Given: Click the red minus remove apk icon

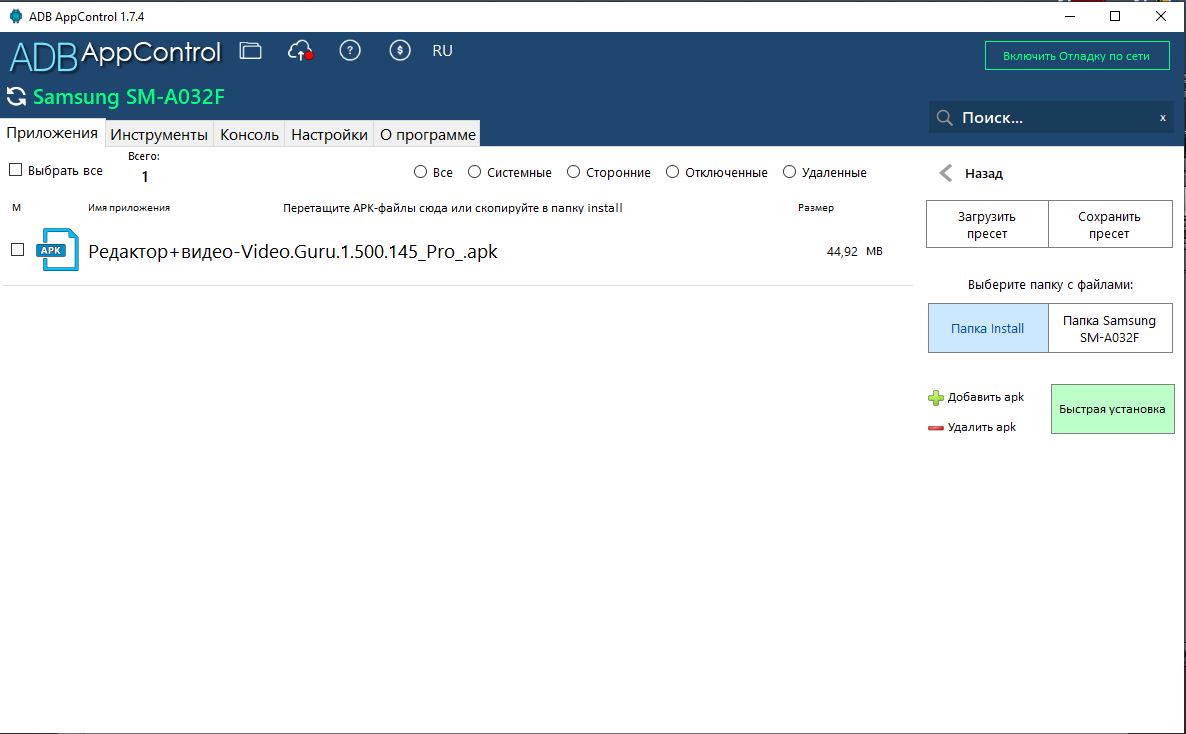Looking at the screenshot, I should coord(936,428).
